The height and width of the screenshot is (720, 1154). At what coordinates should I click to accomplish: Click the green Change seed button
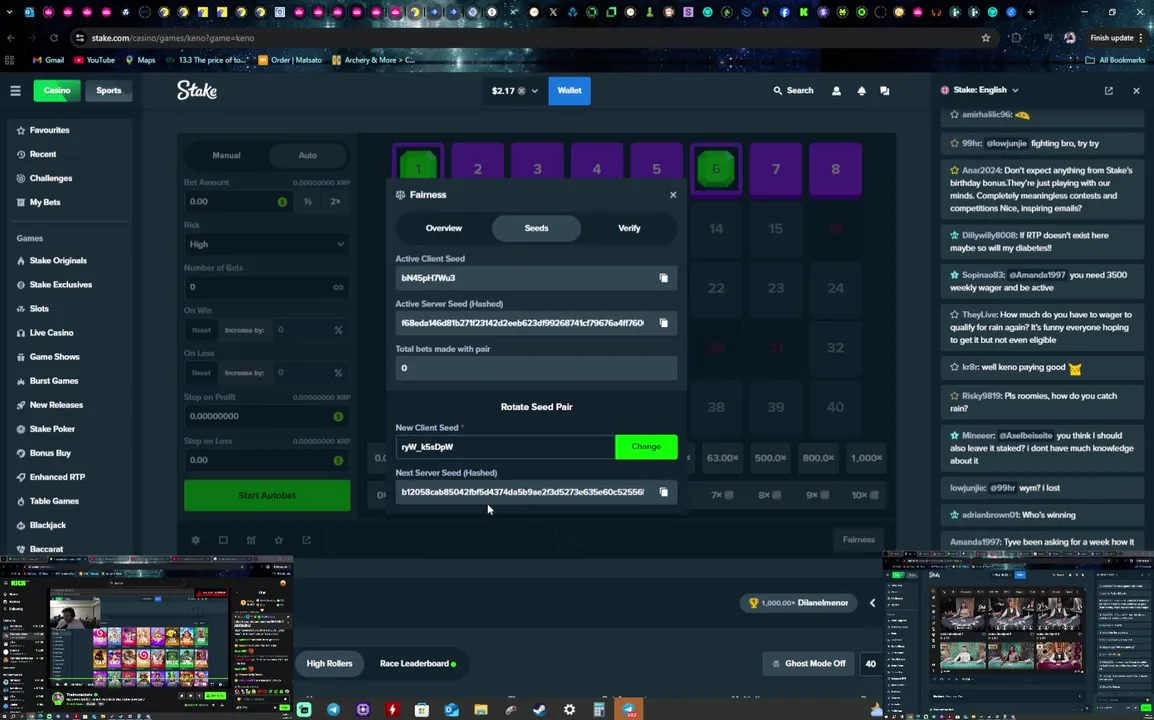(x=646, y=447)
